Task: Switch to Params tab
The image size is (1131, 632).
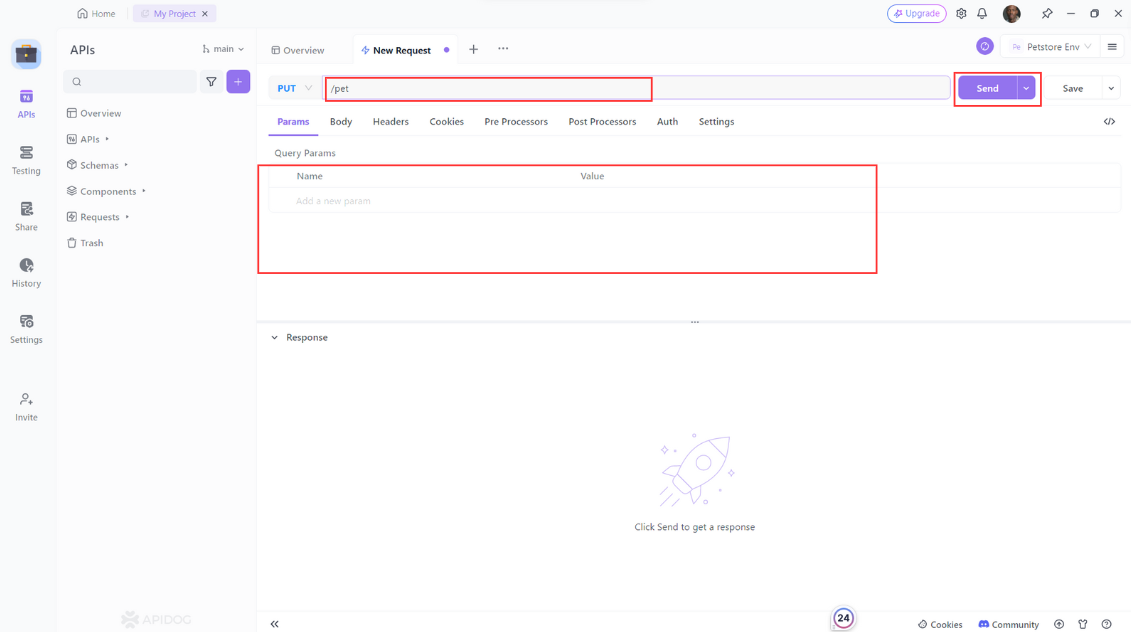Action: coord(293,121)
